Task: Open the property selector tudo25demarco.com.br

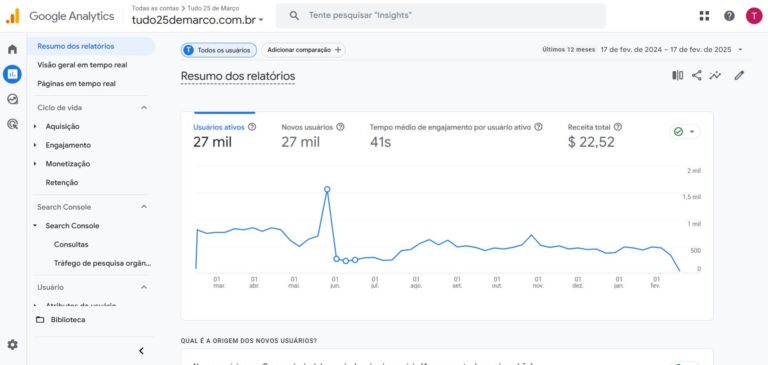Action: (x=198, y=20)
